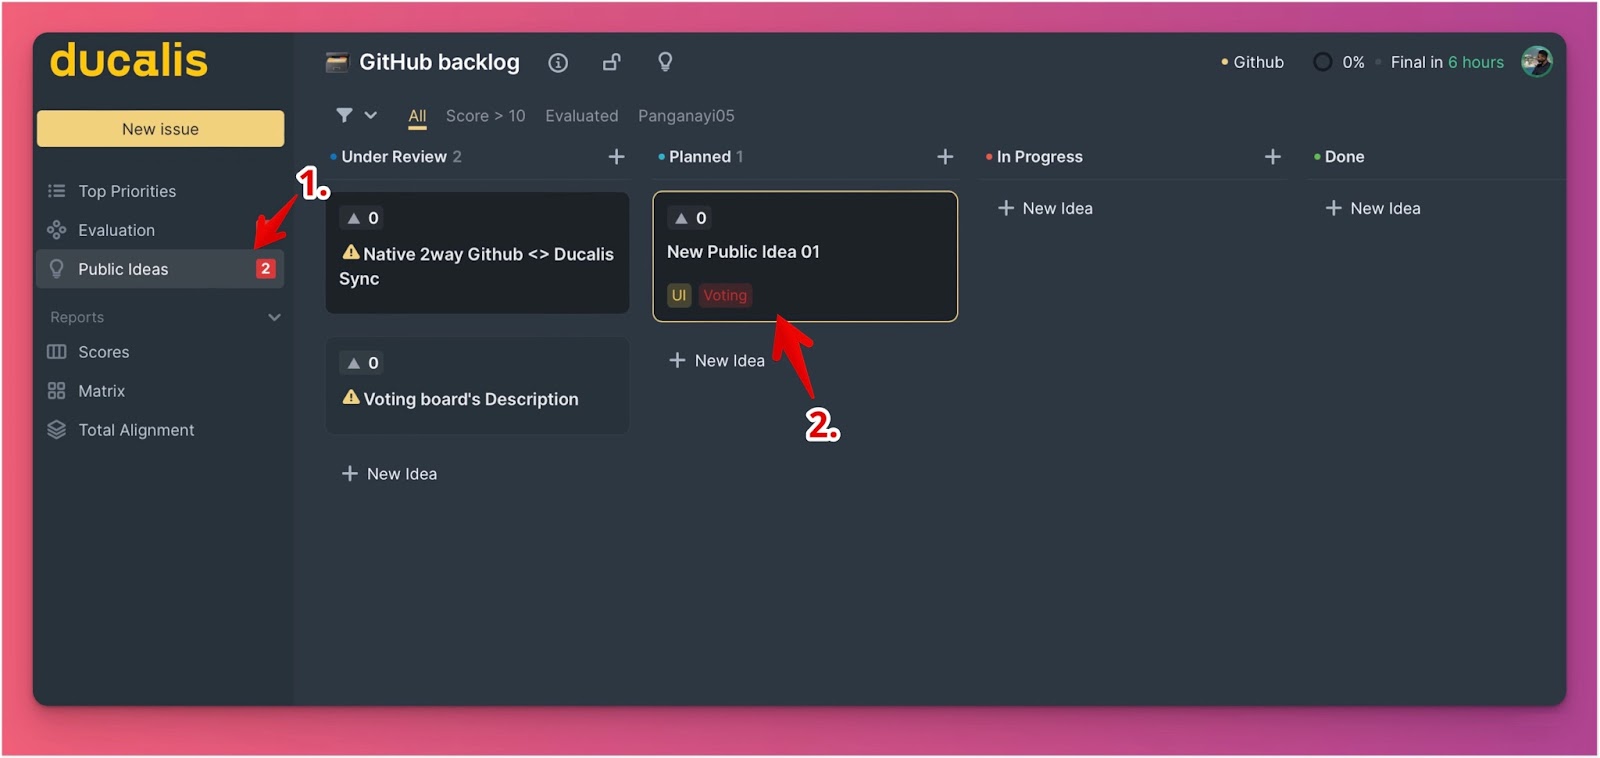Add idea via In Progress plus
1600x758 pixels.
pyautogui.click(x=1272, y=157)
